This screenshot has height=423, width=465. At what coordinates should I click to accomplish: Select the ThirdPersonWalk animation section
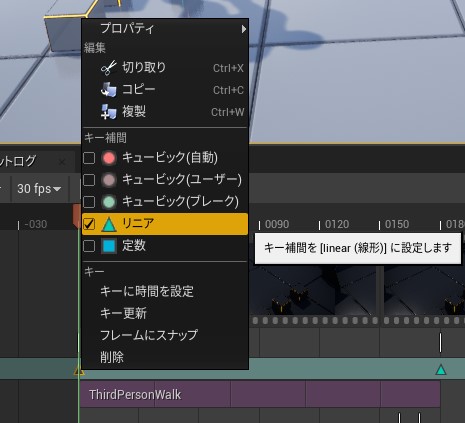coord(260,395)
